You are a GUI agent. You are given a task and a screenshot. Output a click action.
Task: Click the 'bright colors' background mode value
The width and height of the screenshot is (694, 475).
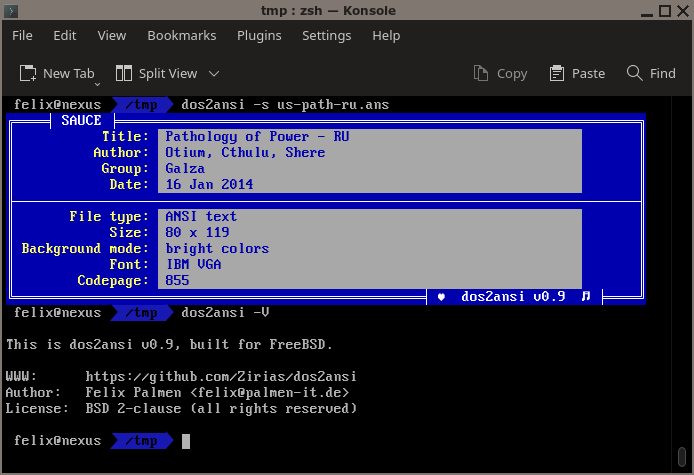217,248
